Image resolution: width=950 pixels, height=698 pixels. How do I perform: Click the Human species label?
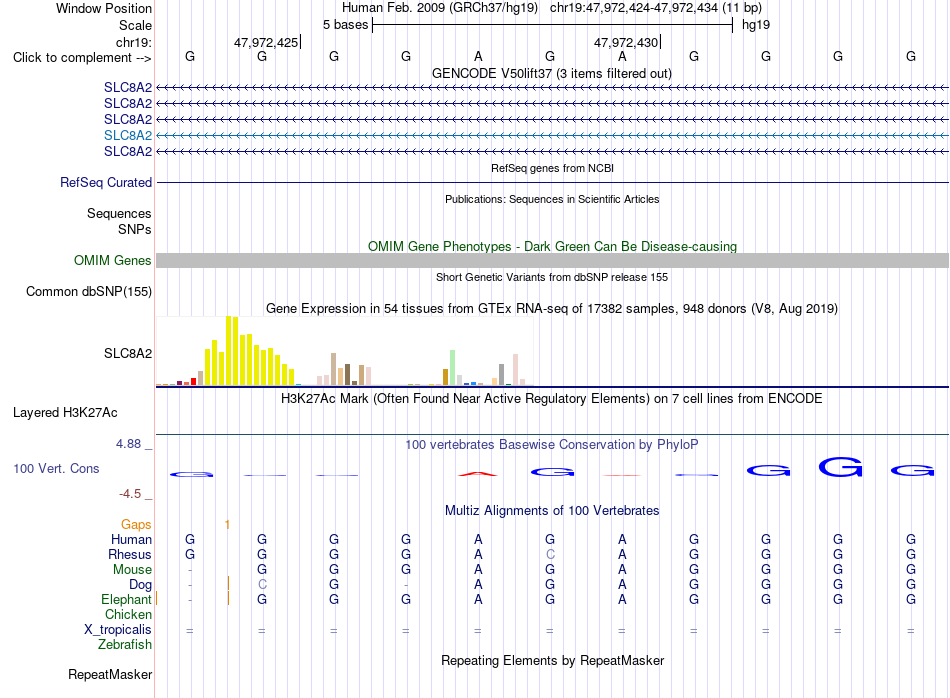(x=131, y=539)
